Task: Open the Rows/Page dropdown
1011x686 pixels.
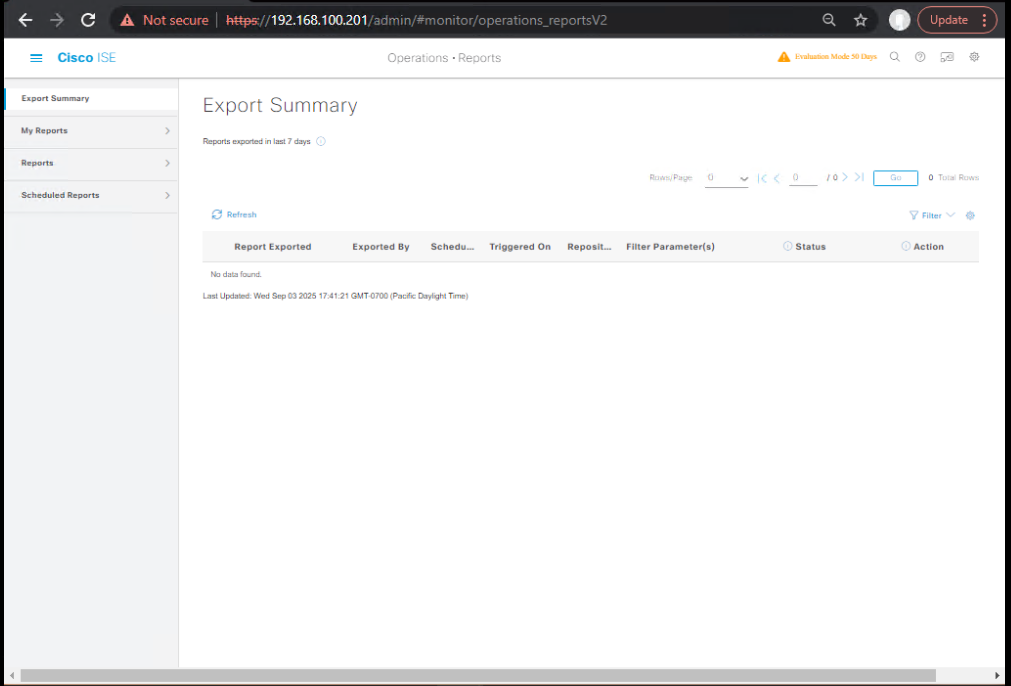Action: (727, 178)
